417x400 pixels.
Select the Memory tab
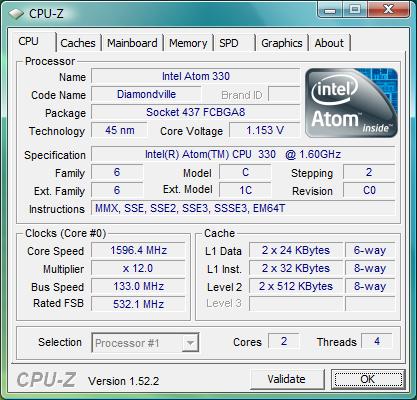(188, 43)
